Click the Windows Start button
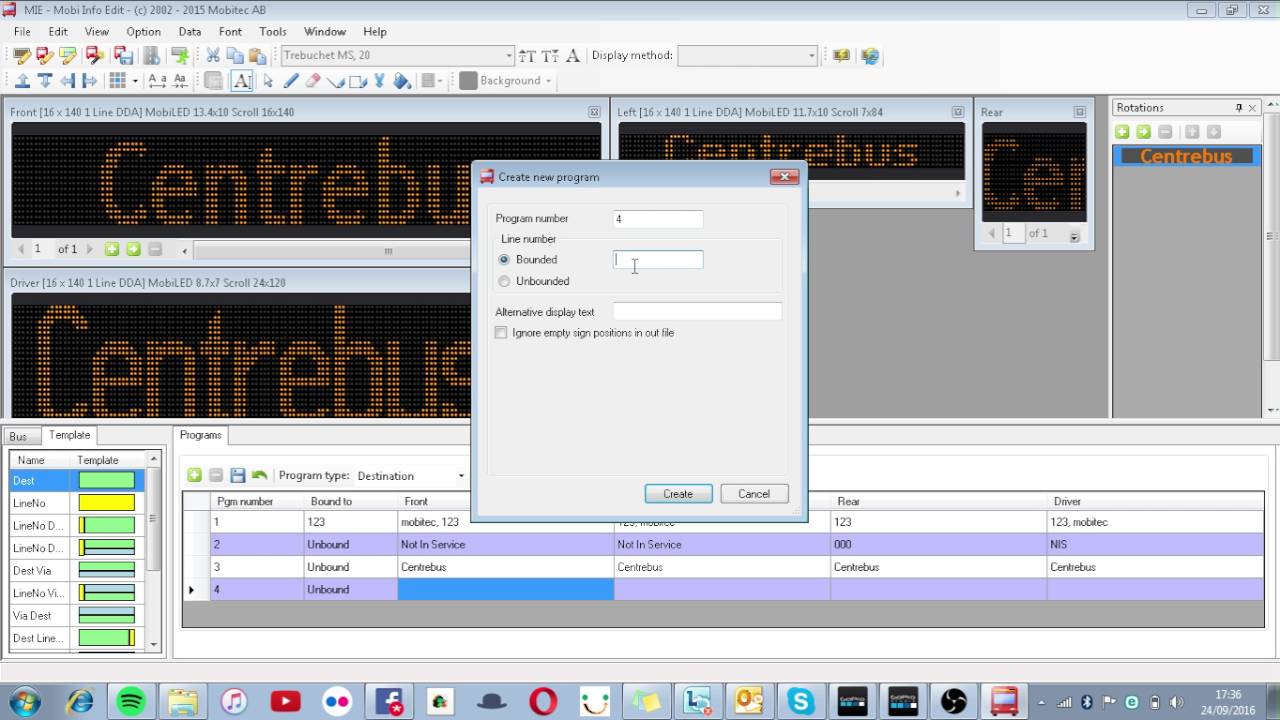The height and width of the screenshot is (720, 1280). point(24,701)
